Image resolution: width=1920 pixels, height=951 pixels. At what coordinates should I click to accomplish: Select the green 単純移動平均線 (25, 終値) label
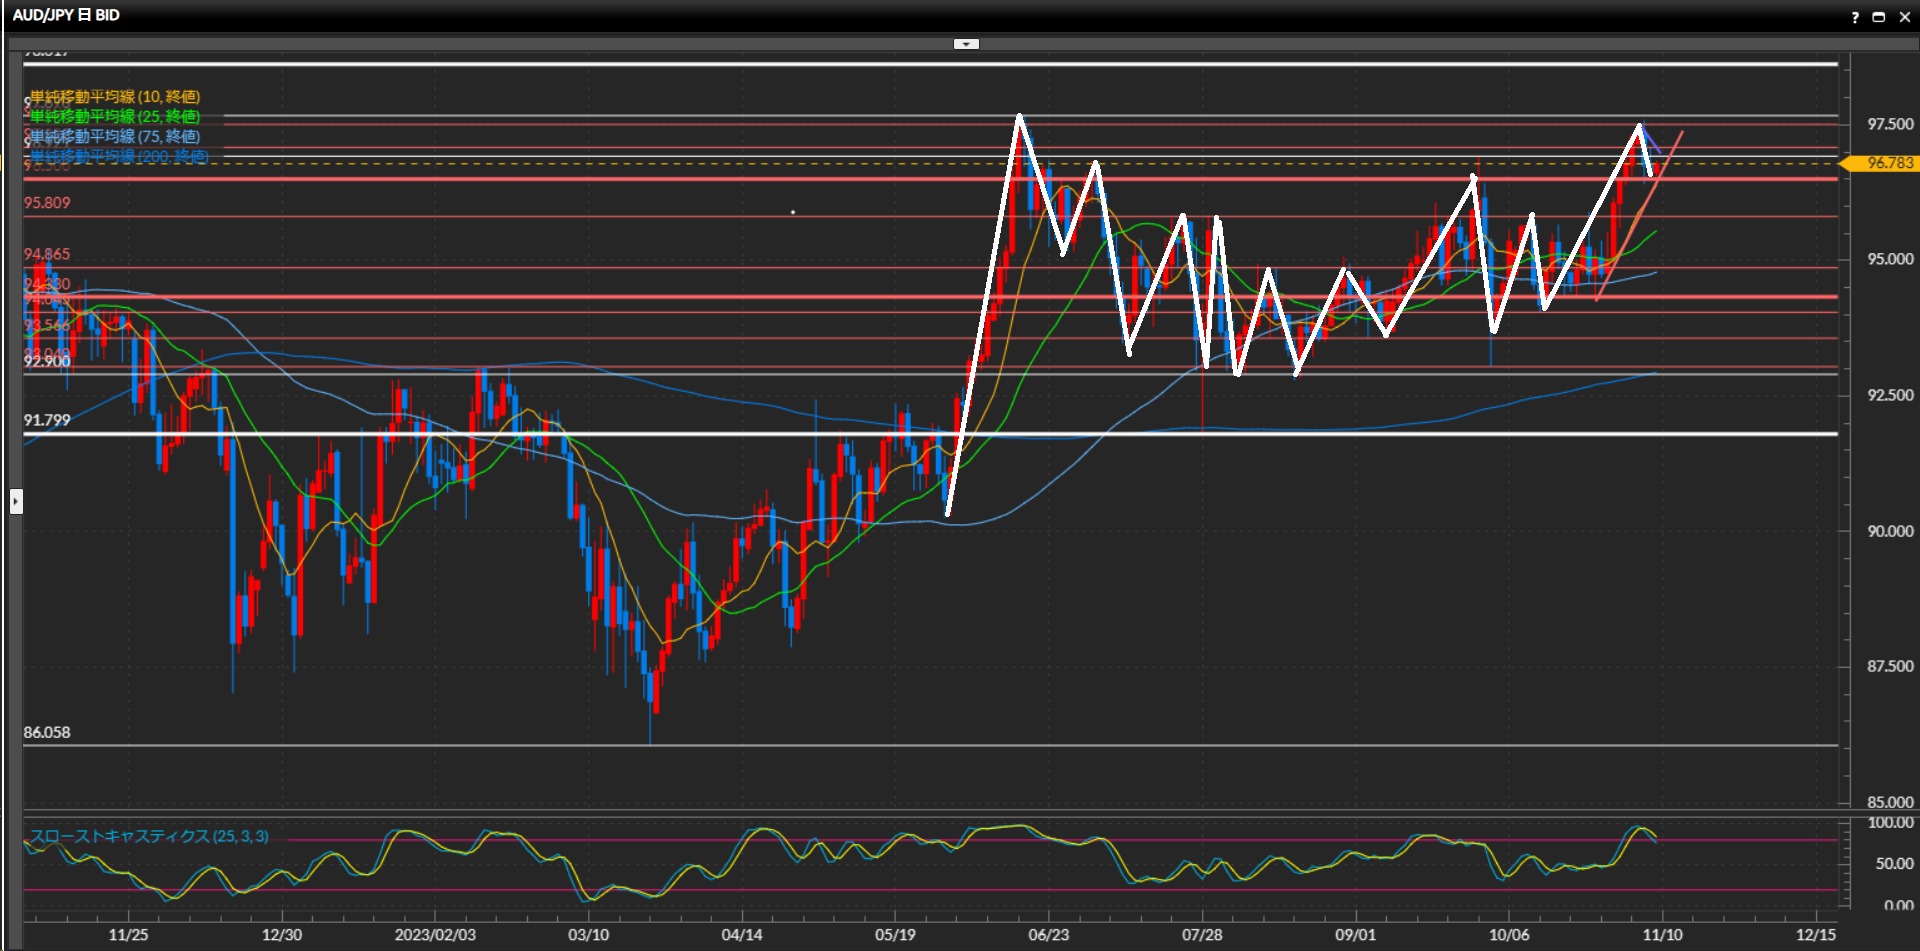[x=115, y=117]
